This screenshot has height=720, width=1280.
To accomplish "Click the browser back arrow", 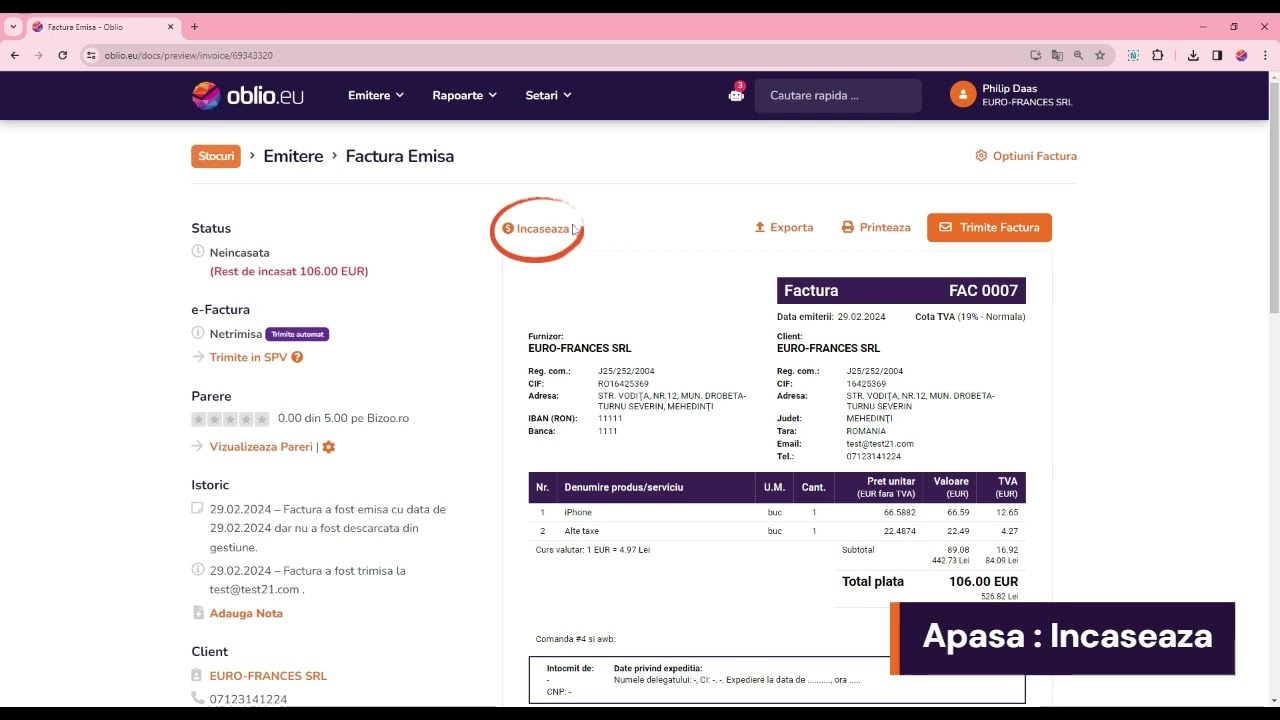I will pyautogui.click(x=14, y=55).
